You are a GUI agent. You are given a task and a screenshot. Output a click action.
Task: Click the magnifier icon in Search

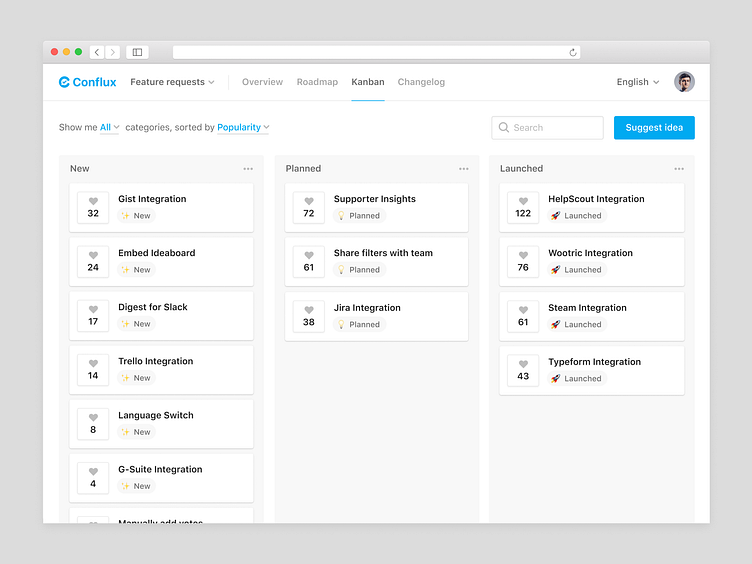tap(504, 127)
